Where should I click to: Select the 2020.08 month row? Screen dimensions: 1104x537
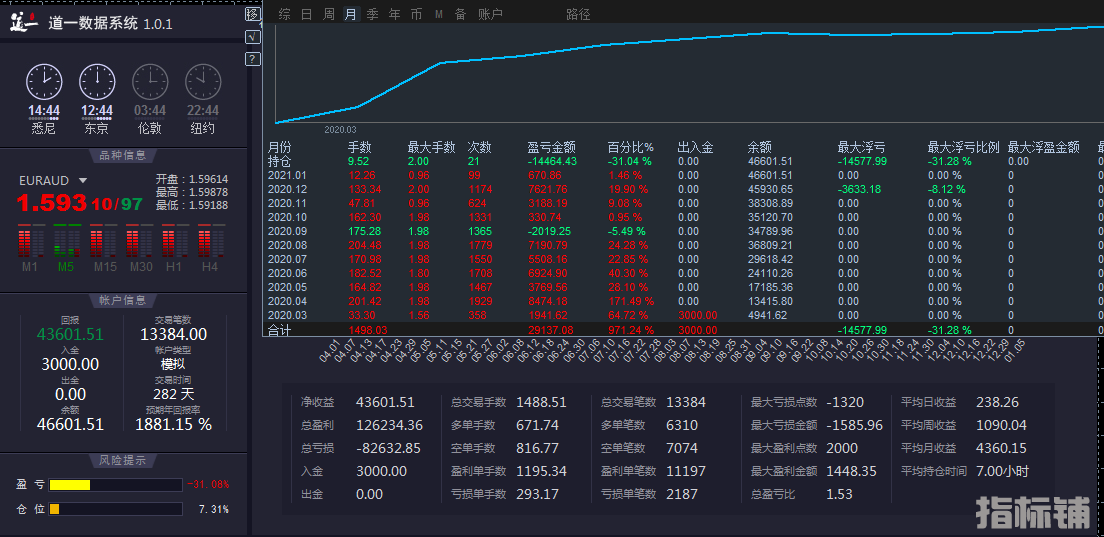(684, 245)
